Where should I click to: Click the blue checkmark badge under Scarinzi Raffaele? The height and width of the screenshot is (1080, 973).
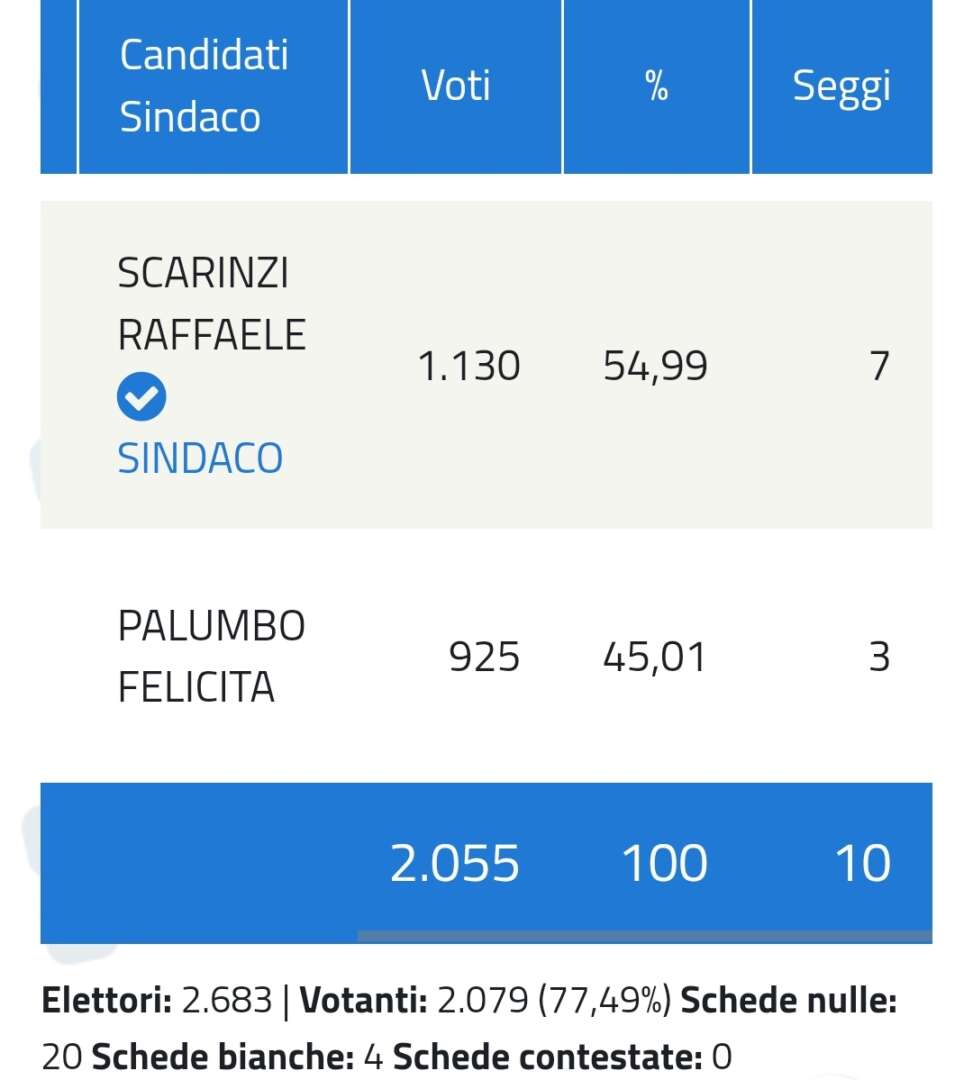[141, 397]
